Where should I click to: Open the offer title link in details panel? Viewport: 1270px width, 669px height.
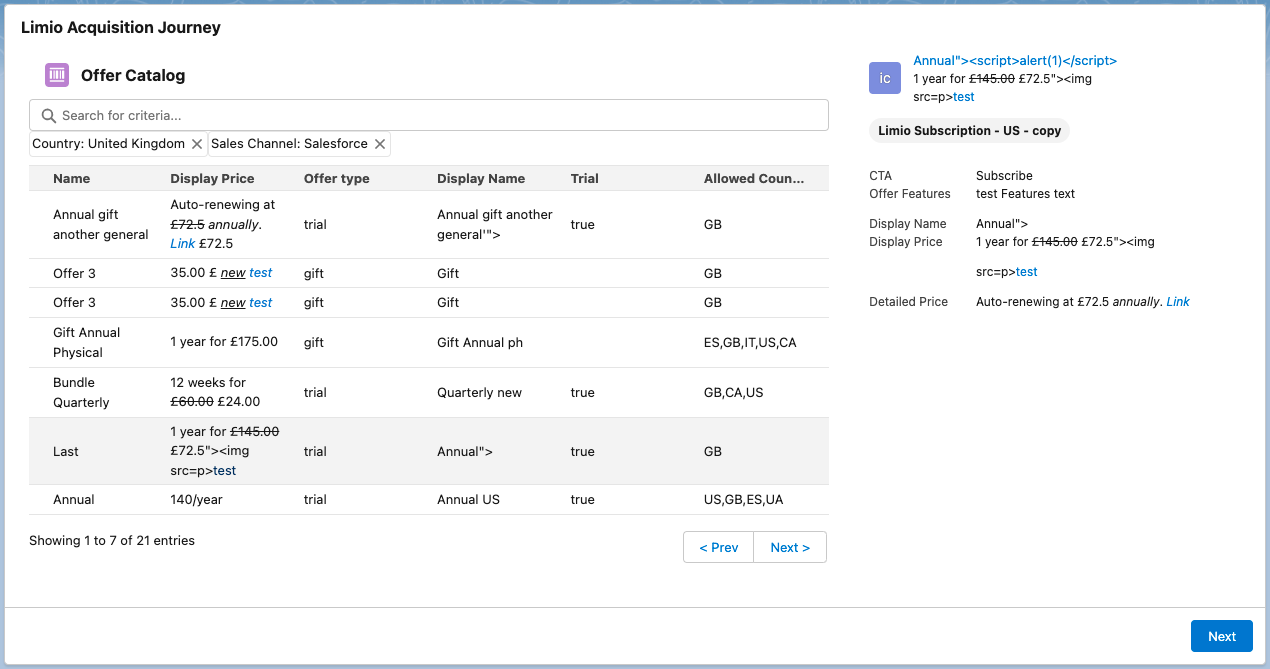pyautogui.click(x=1014, y=60)
